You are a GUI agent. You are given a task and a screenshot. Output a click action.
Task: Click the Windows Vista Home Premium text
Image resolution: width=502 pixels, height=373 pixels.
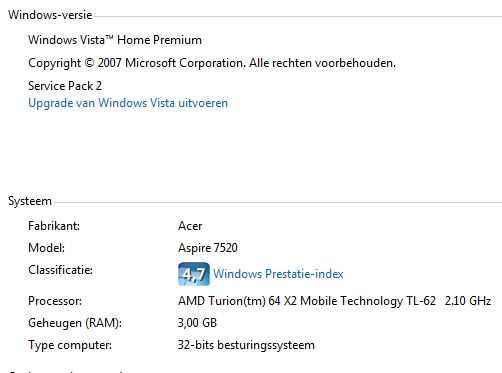click(115, 40)
